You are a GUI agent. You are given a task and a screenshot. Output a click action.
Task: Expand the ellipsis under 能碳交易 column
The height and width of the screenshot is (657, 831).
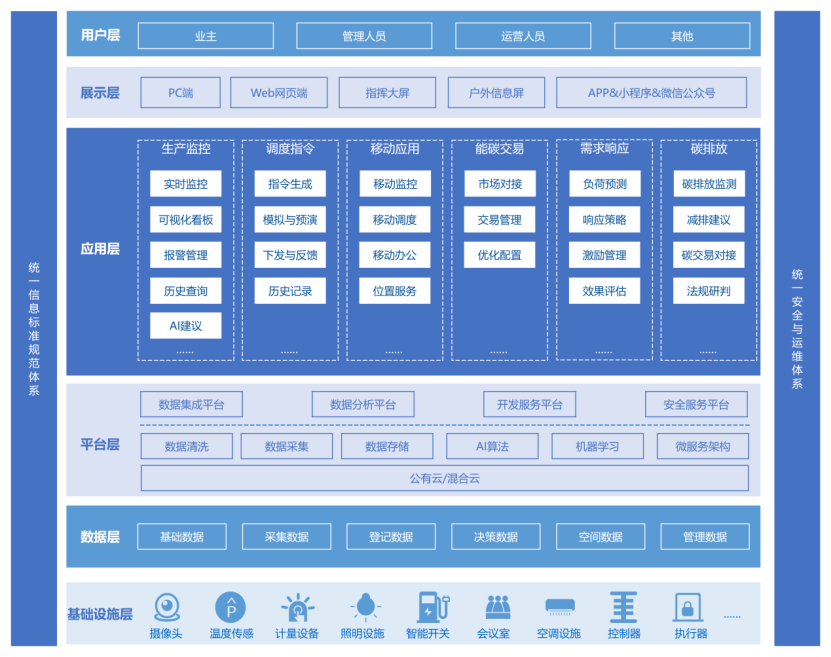coord(499,351)
